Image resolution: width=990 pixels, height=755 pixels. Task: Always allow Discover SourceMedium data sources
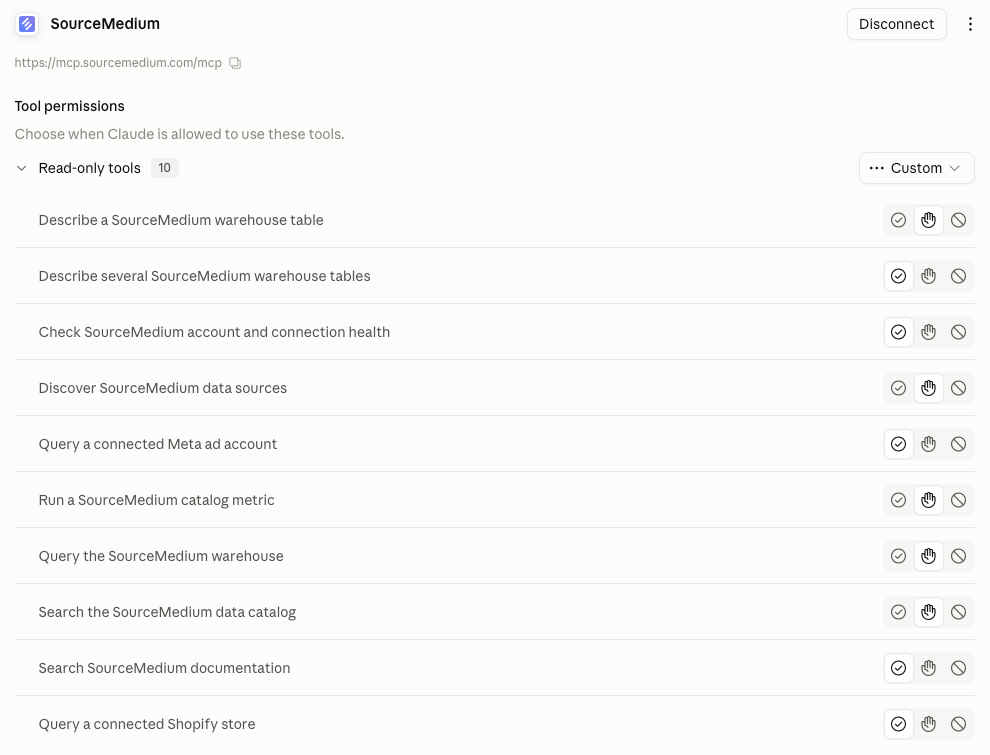[x=898, y=388]
